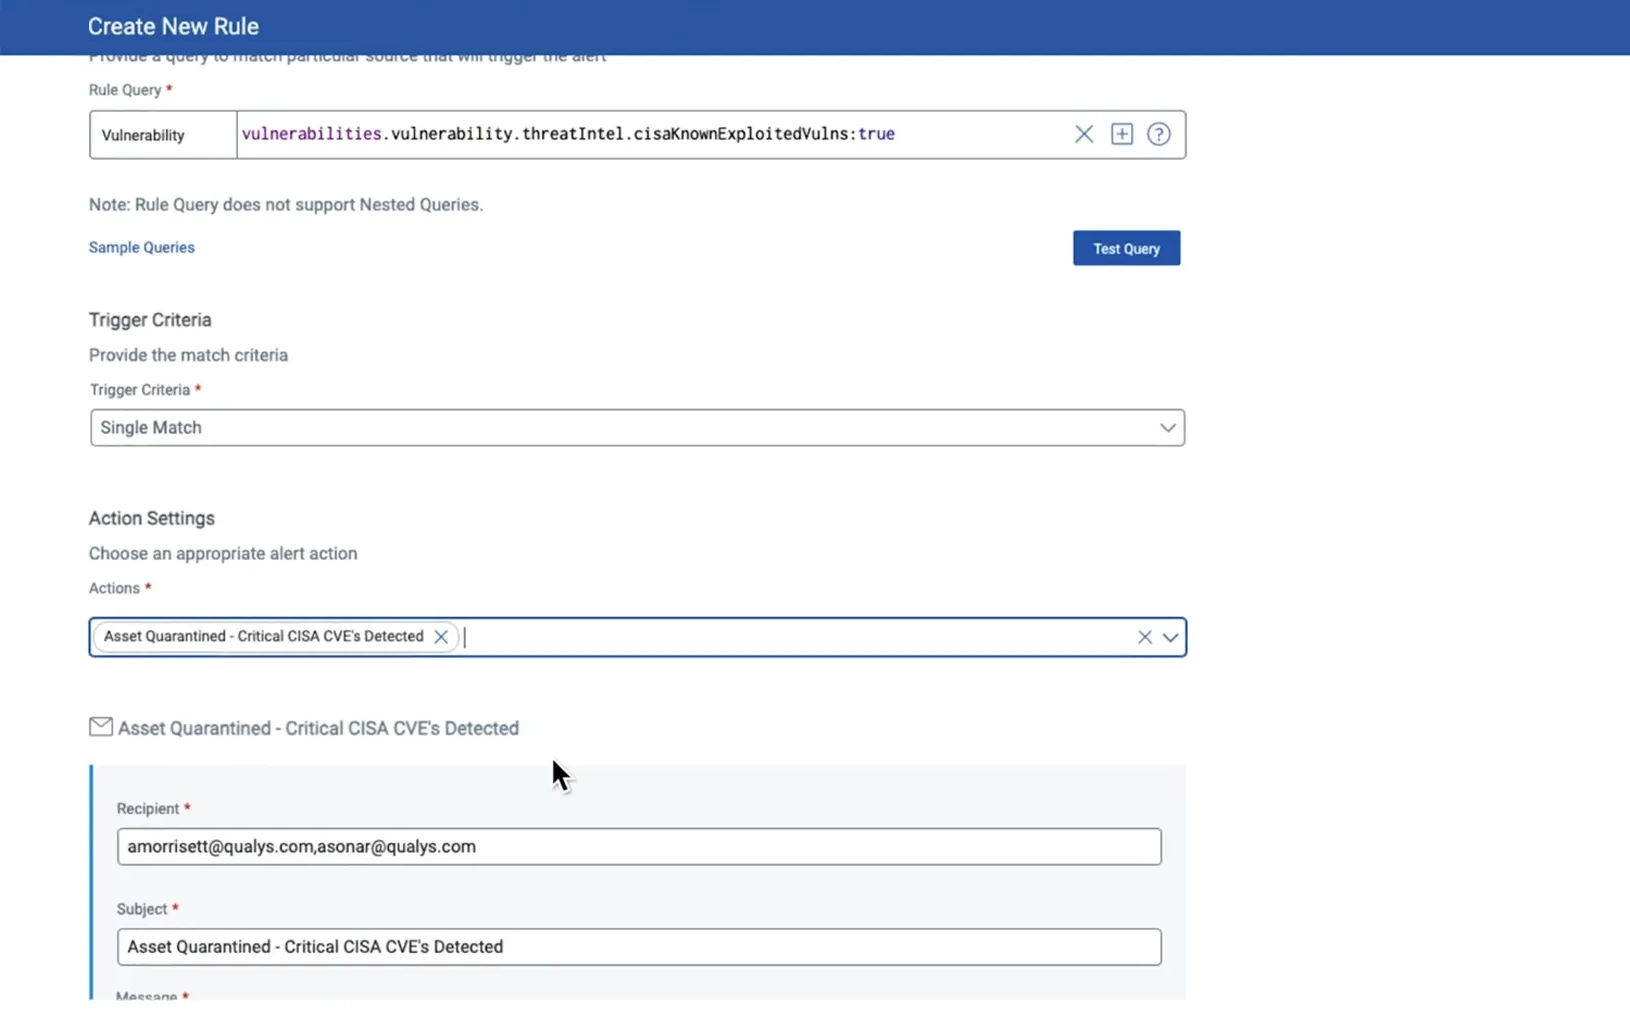Clear the Rule Query text with X icon
The width and height of the screenshot is (1630, 1030).
[x=1083, y=134]
